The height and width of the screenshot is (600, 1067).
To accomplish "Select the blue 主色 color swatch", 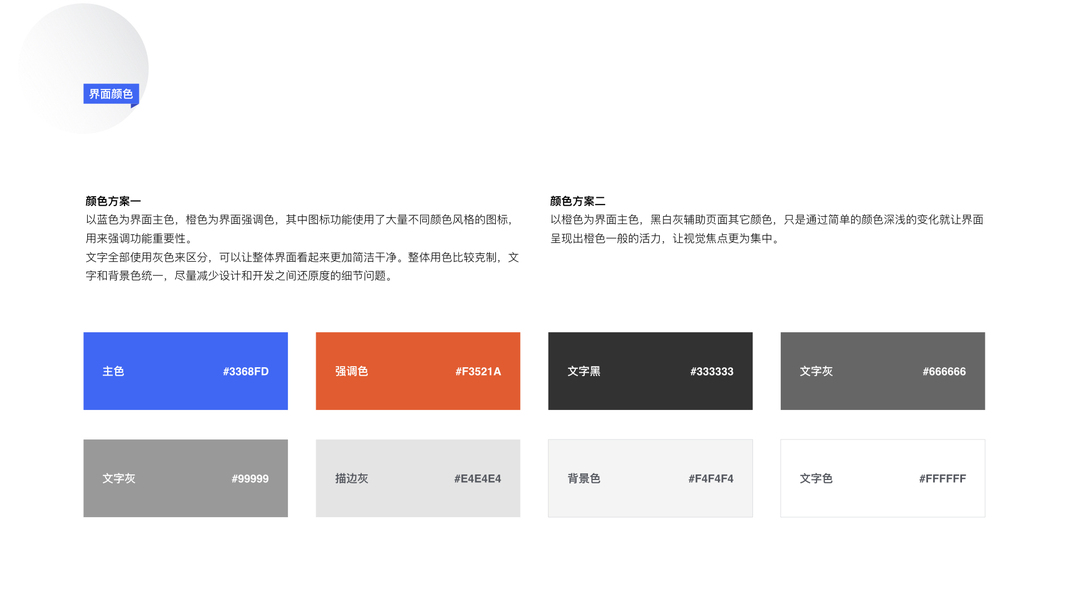I will coord(186,371).
